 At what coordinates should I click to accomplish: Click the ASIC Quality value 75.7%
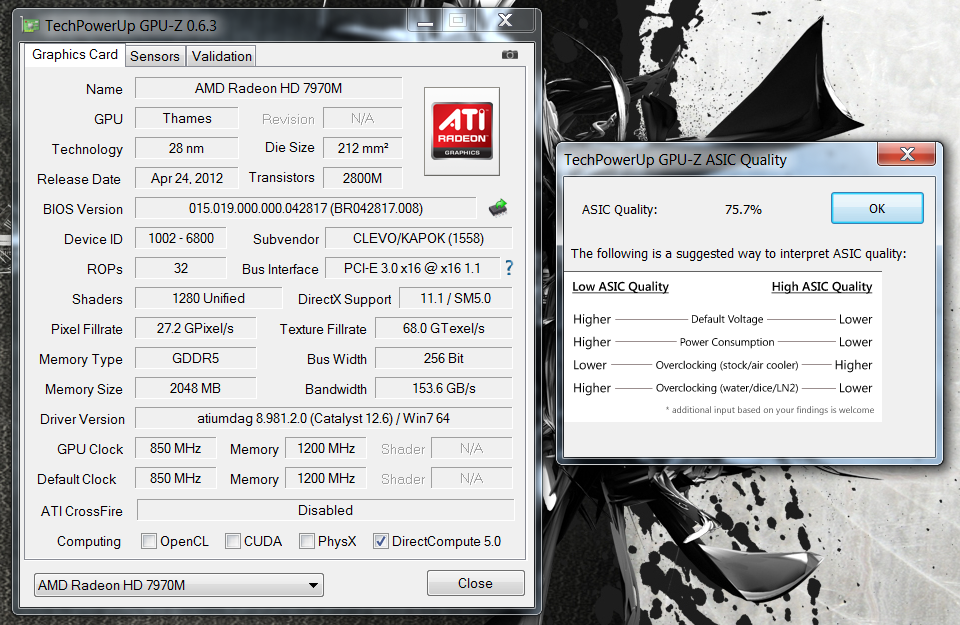click(743, 209)
